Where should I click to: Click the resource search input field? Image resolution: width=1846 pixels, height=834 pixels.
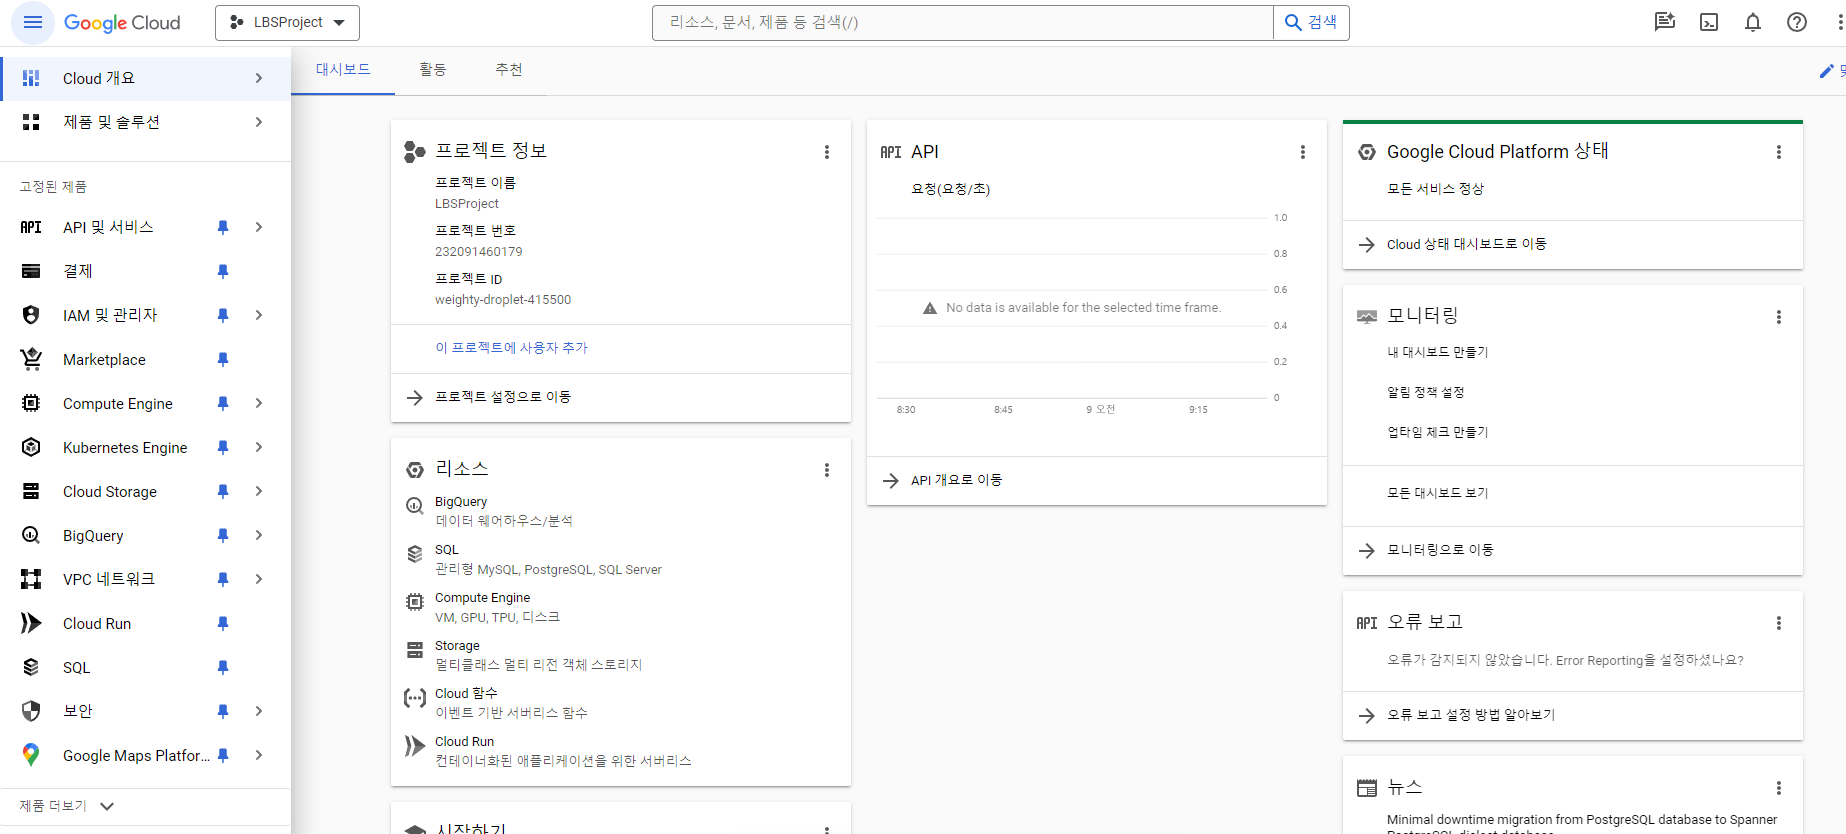pyautogui.click(x=963, y=22)
